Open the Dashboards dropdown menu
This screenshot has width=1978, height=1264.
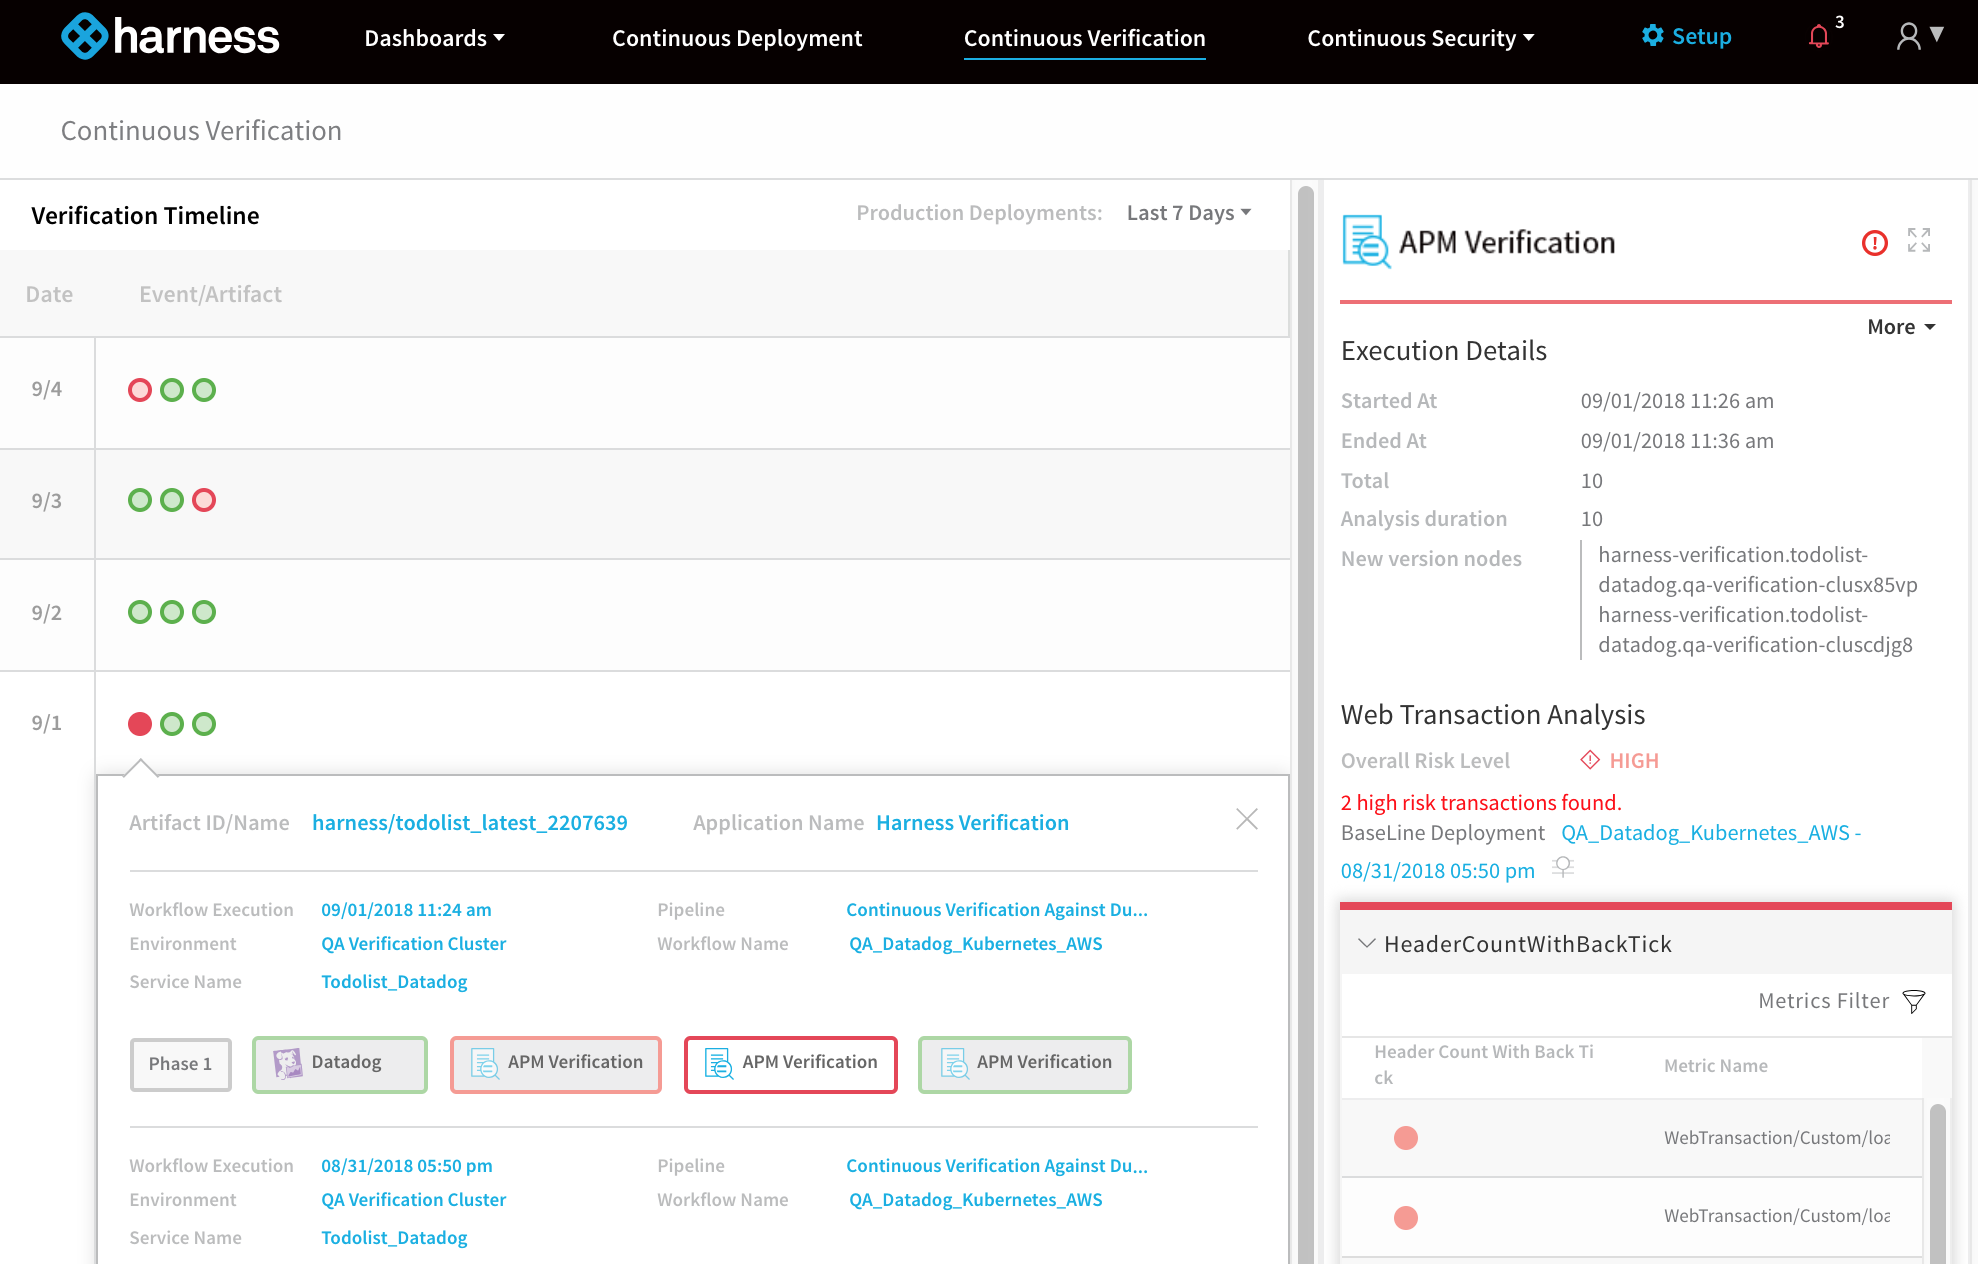point(435,38)
